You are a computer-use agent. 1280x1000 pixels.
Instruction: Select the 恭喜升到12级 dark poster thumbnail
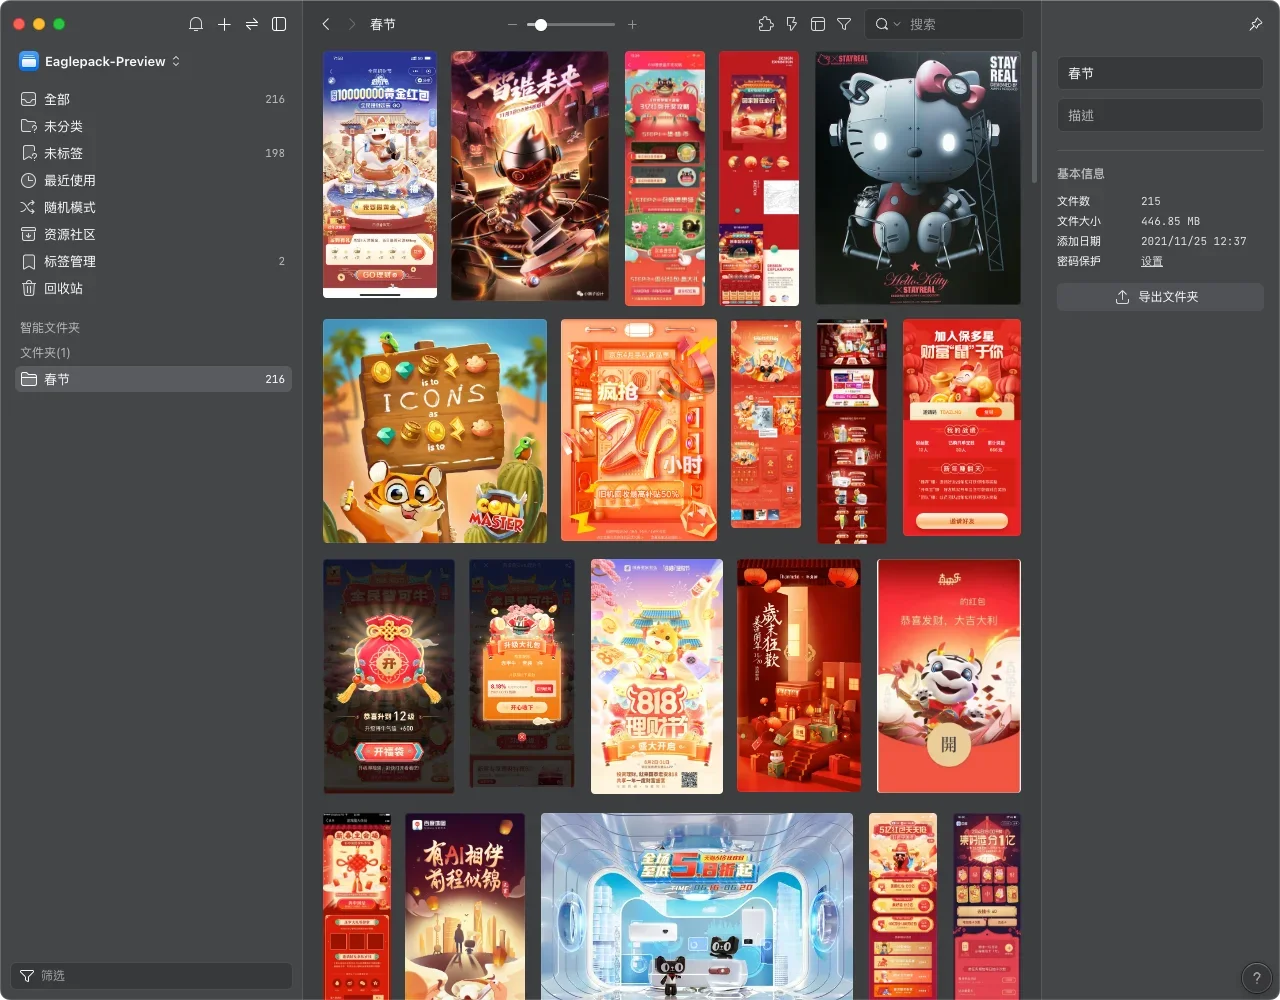pyautogui.click(x=389, y=676)
